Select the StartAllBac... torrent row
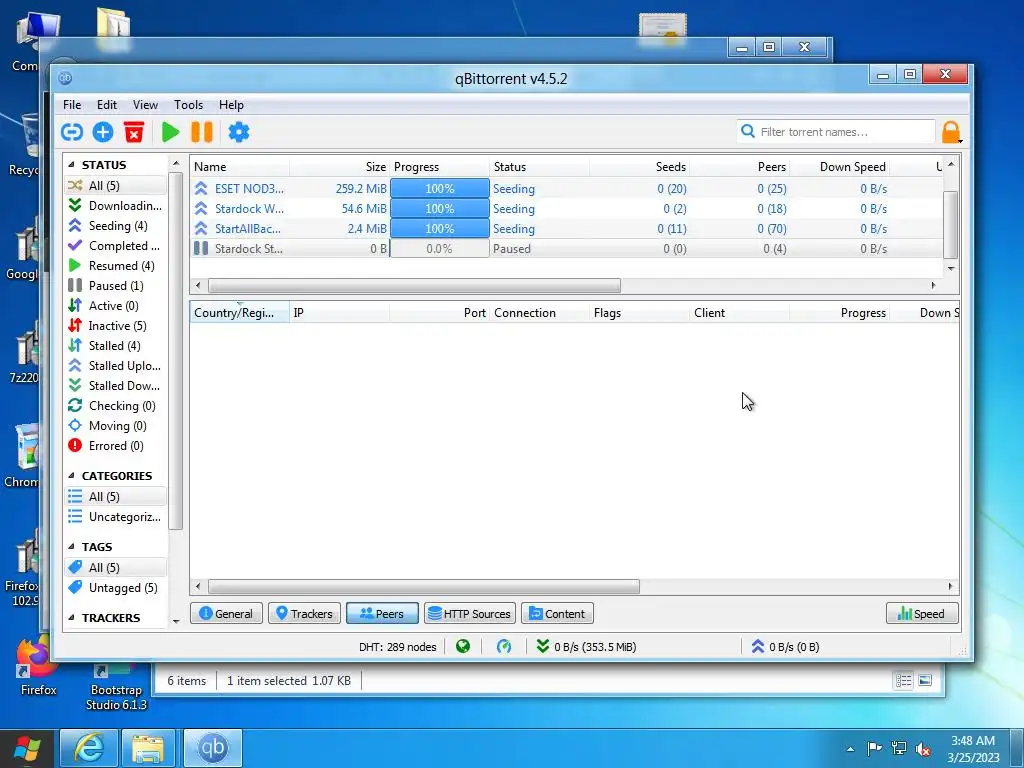This screenshot has height=768, width=1024. point(566,229)
